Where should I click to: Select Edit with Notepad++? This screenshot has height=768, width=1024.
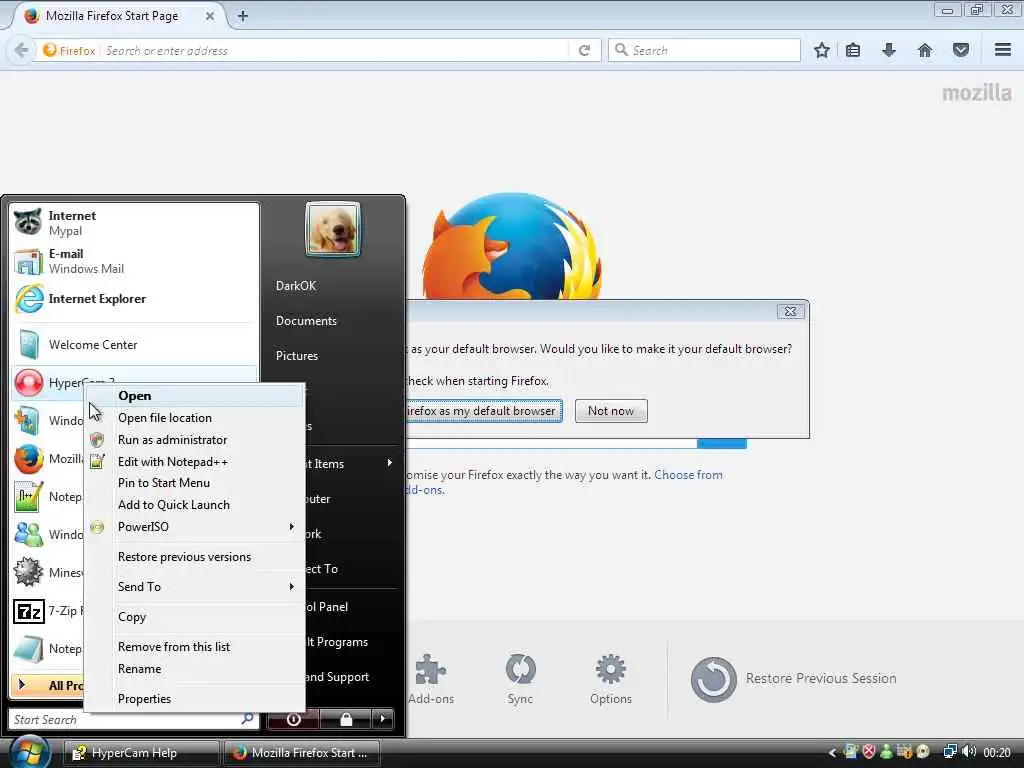[x=195, y=462]
